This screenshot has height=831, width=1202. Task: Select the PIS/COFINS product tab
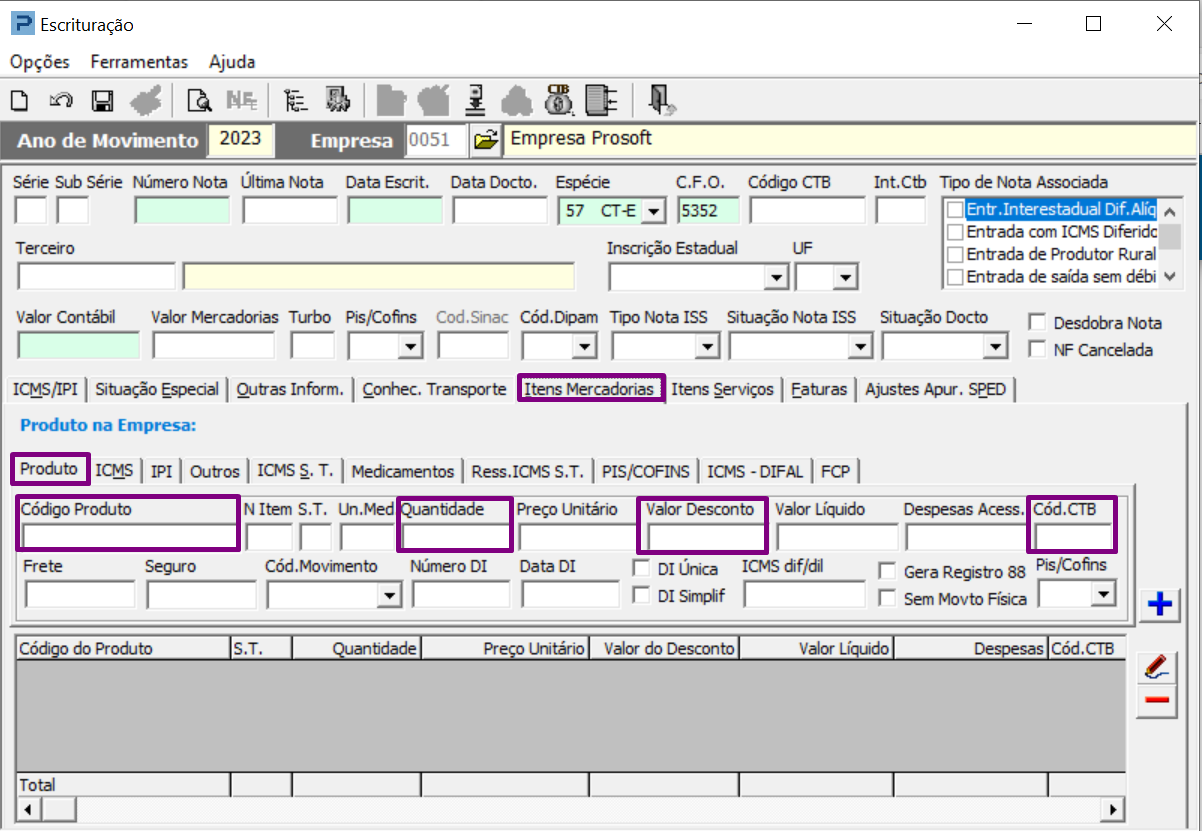click(x=646, y=471)
